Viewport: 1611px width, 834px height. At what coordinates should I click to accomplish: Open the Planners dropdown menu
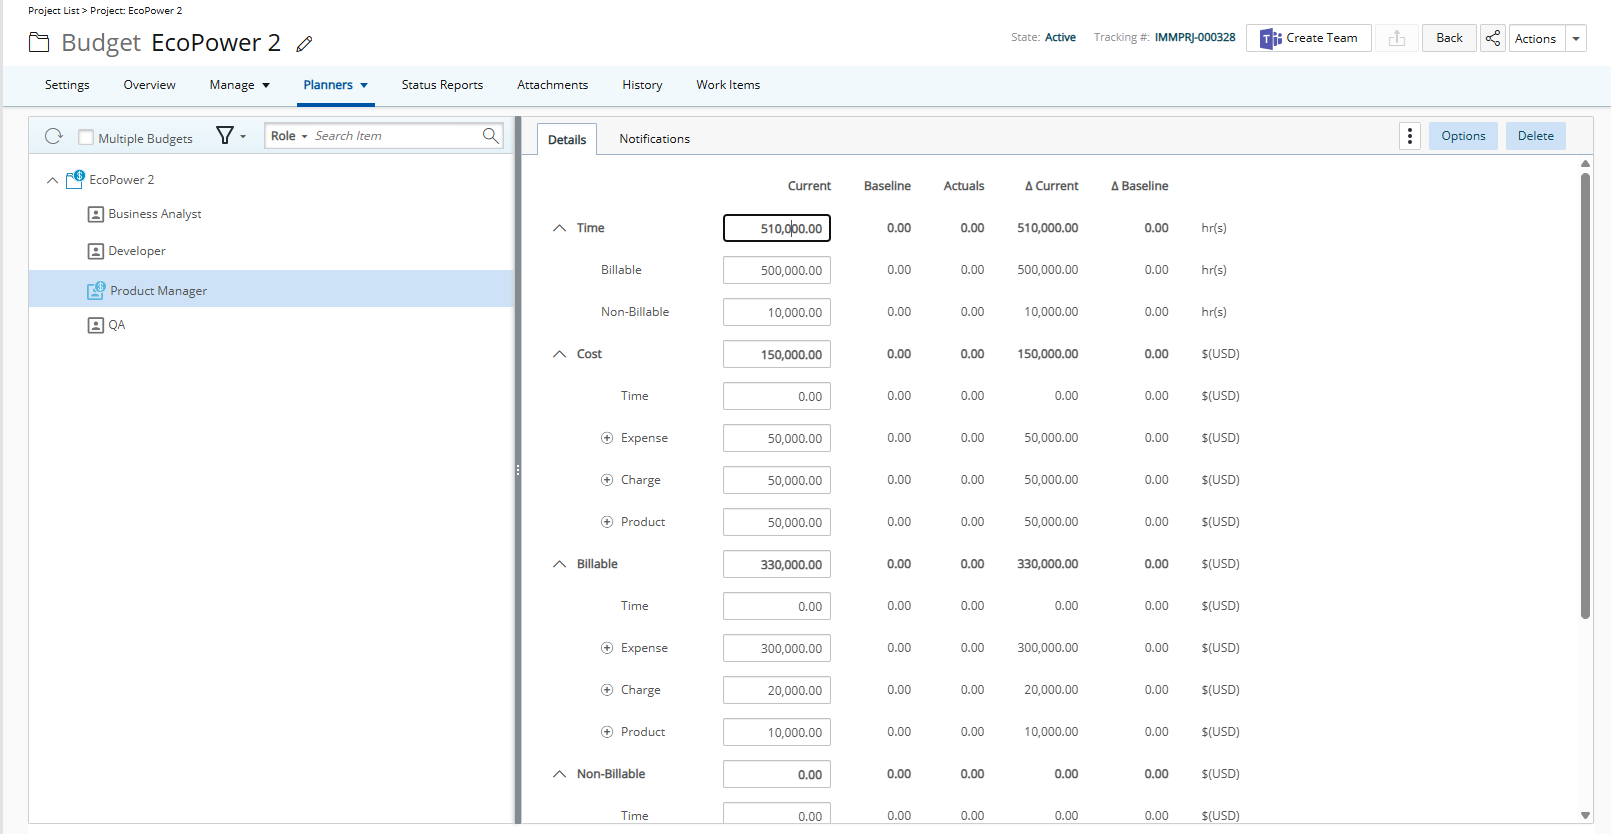[335, 85]
